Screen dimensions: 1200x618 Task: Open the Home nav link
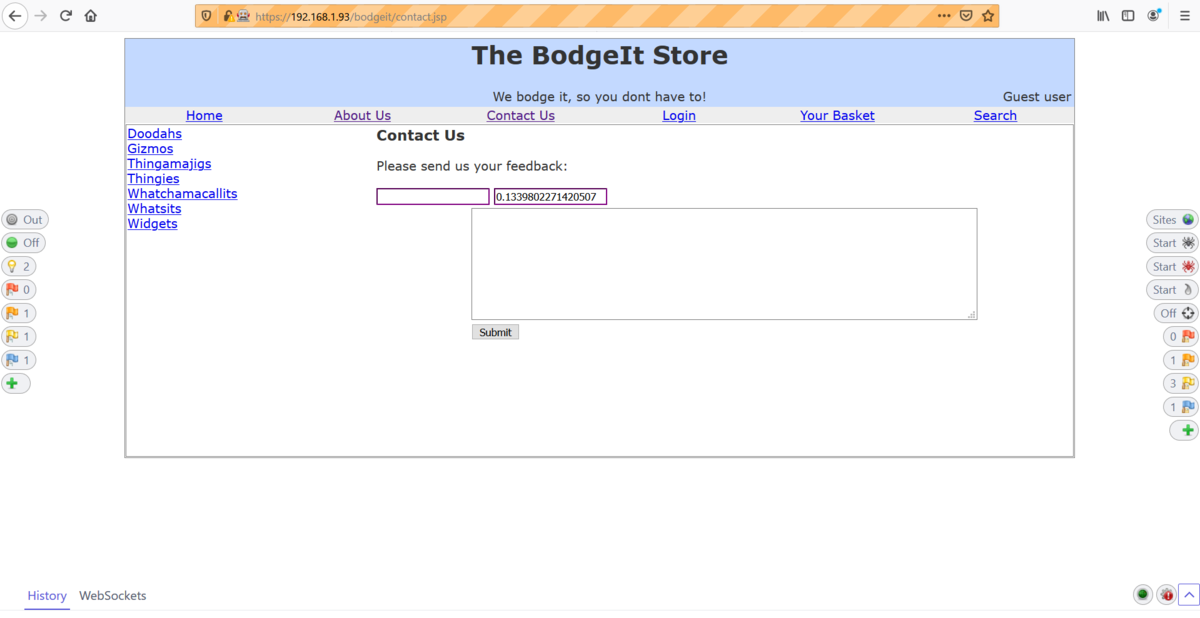[x=204, y=116]
